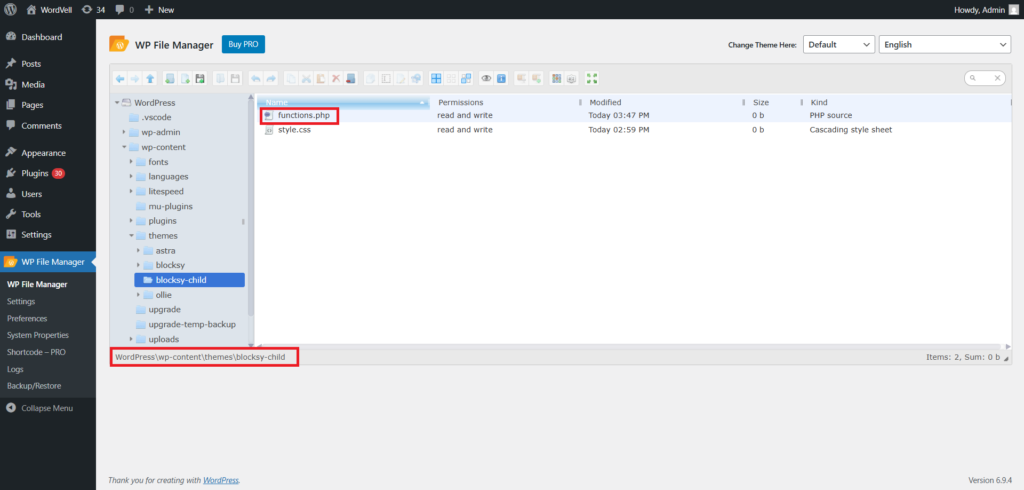Edit file toolbar icon

coord(401,78)
